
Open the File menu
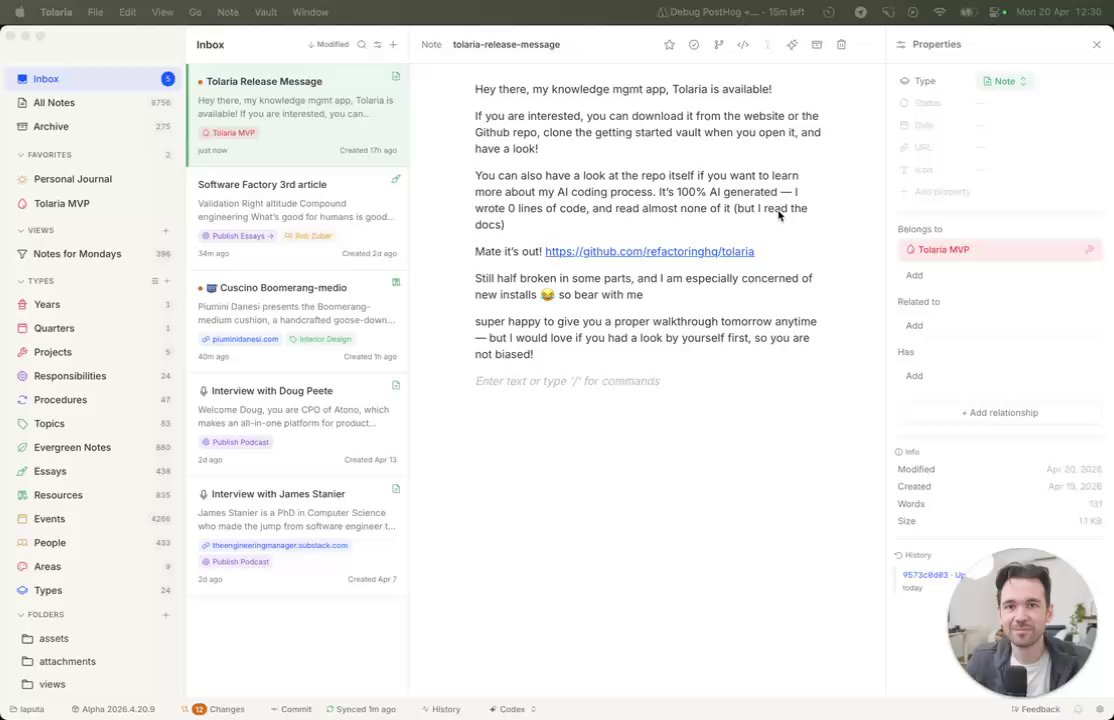95,12
